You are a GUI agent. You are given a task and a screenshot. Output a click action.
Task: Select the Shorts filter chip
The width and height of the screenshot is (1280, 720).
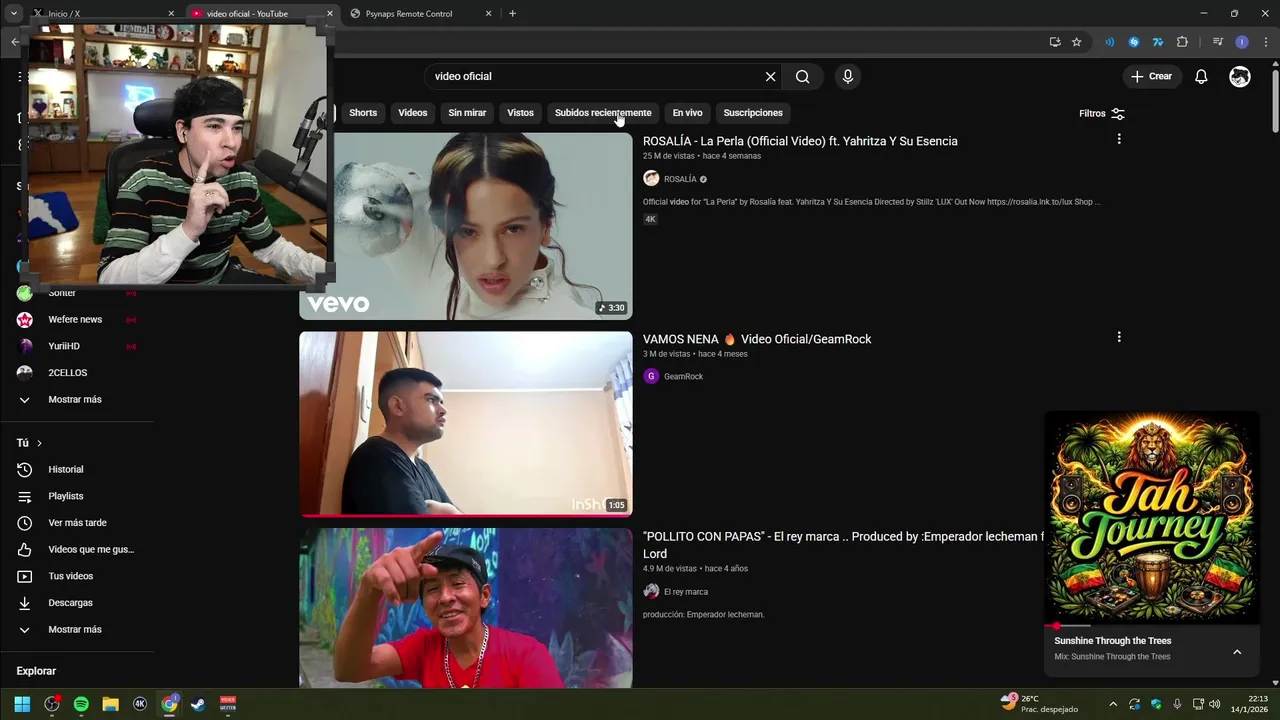click(x=363, y=113)
